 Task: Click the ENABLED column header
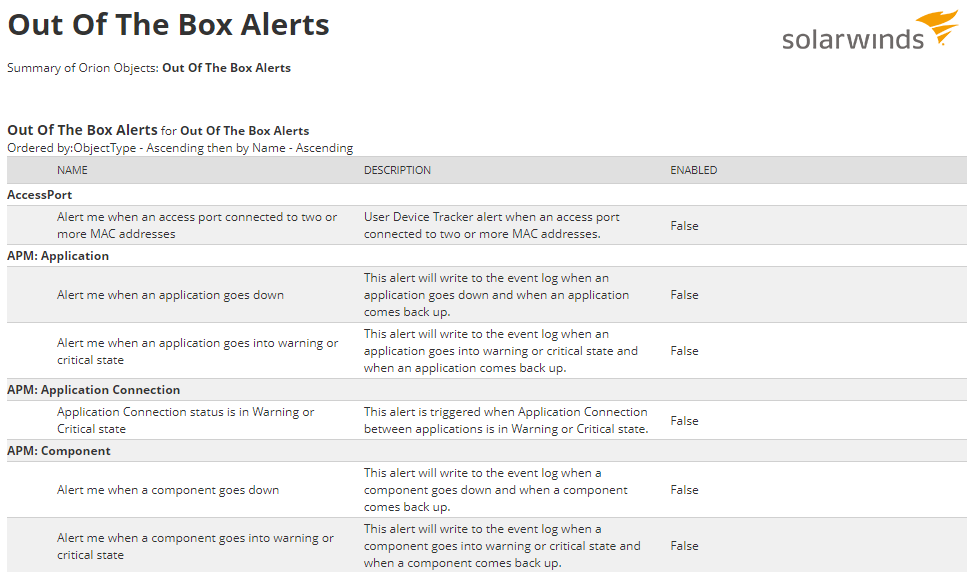tap(693, 170)
